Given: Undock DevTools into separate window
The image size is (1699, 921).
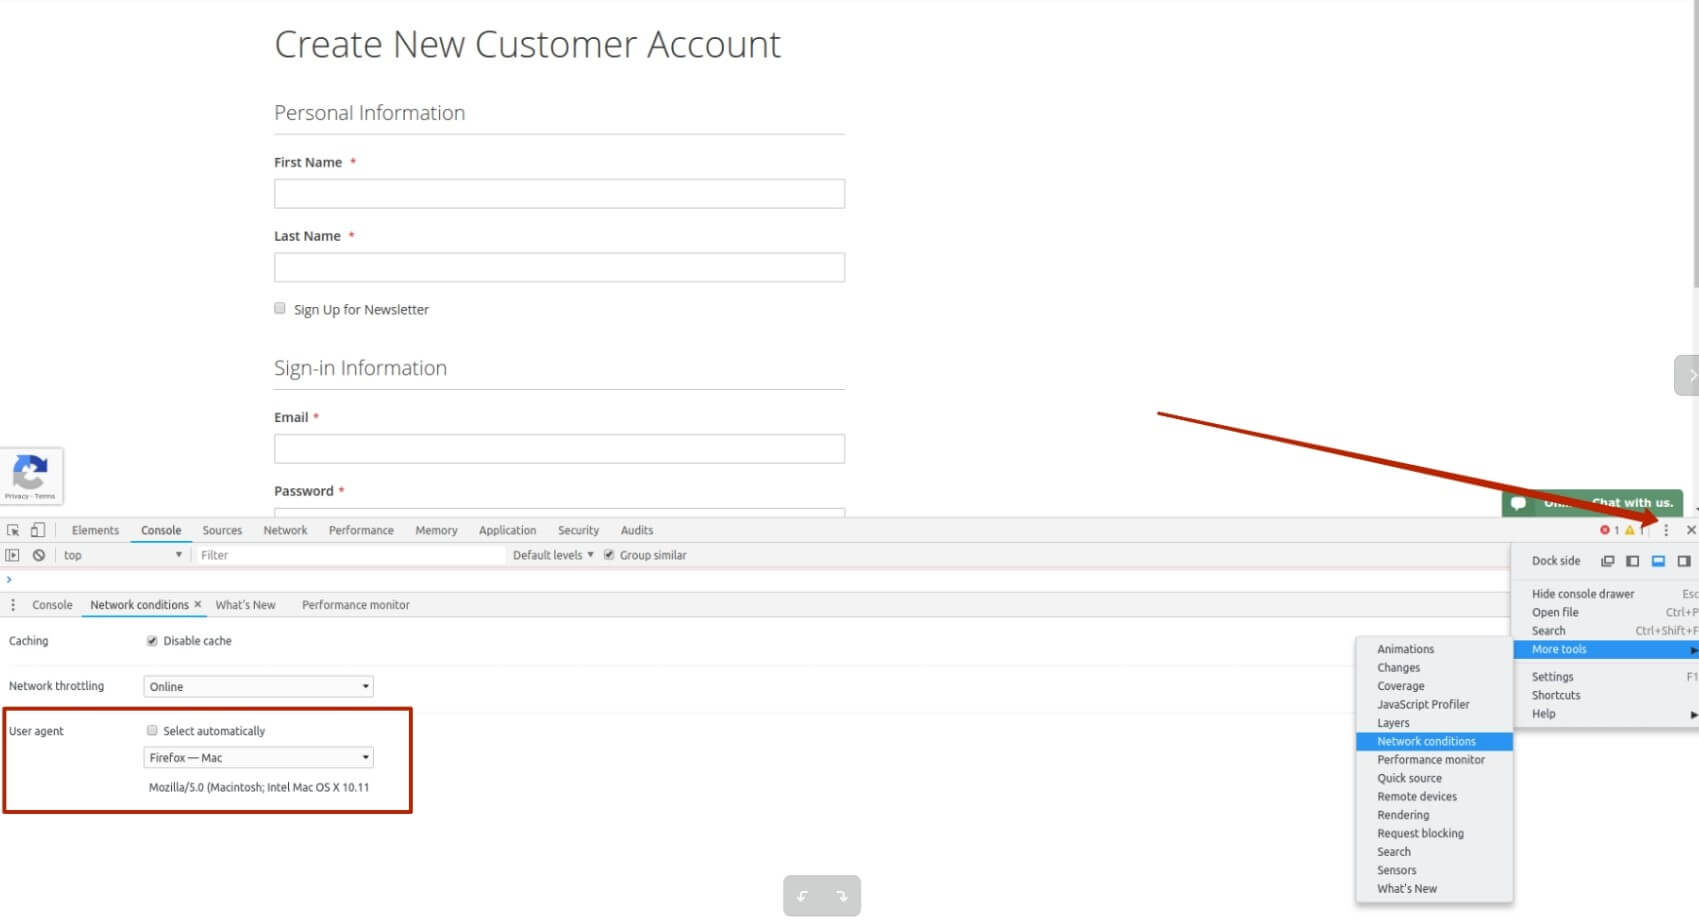Looking at the screenshot, I should pyautogui.click(x=1607, y=561).
